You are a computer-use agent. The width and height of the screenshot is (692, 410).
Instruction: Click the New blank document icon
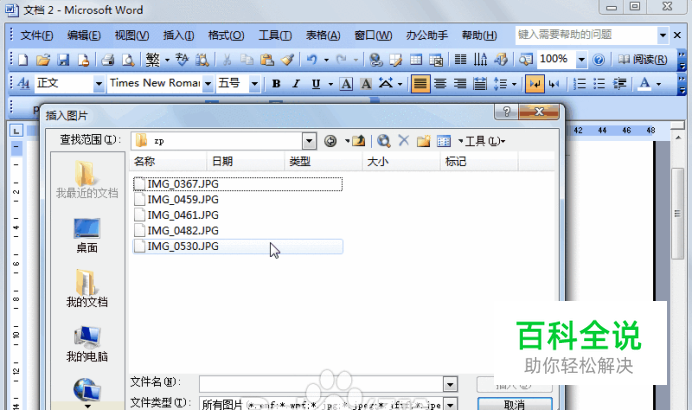tap(23, 60)
